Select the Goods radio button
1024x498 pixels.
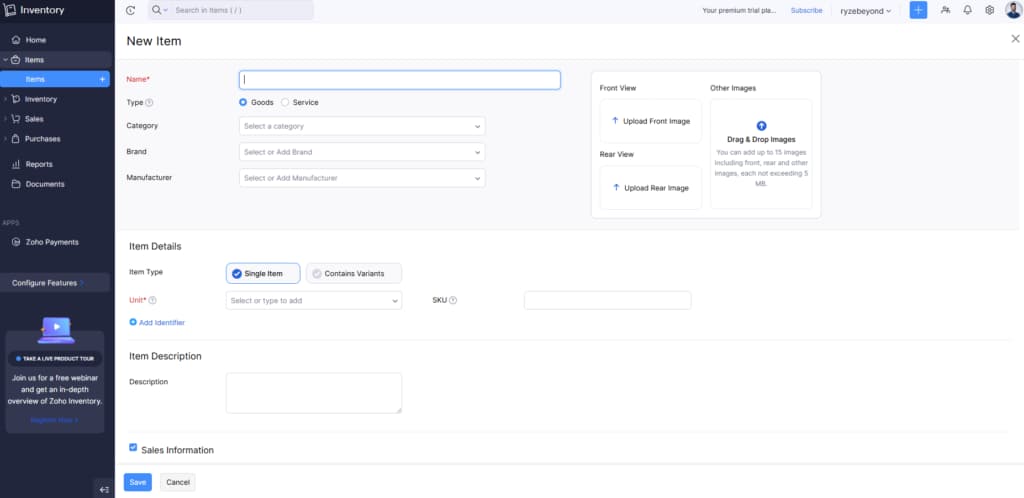coord(243,102)
